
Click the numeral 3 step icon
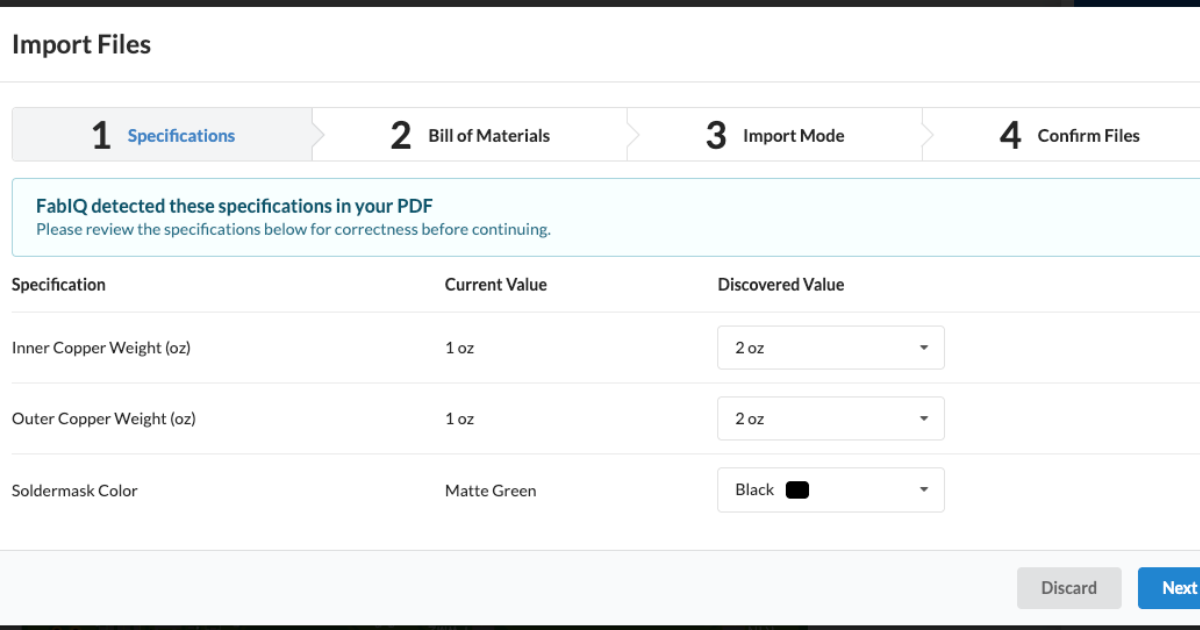(716, 135)
